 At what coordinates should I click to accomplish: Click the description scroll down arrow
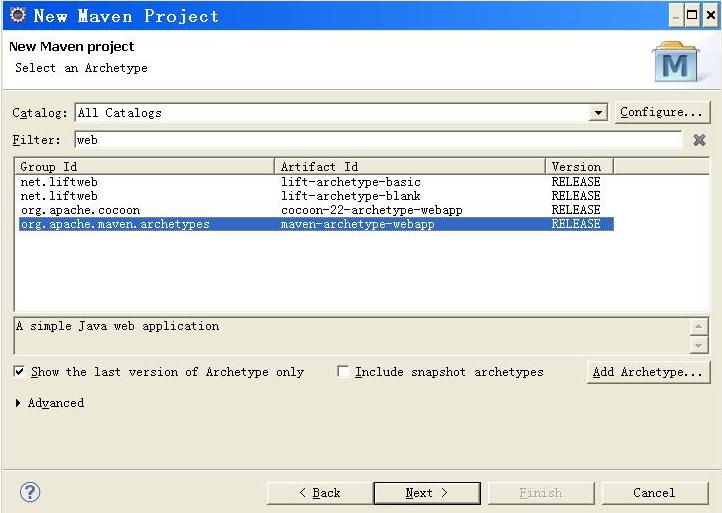(x=699, y=345)
